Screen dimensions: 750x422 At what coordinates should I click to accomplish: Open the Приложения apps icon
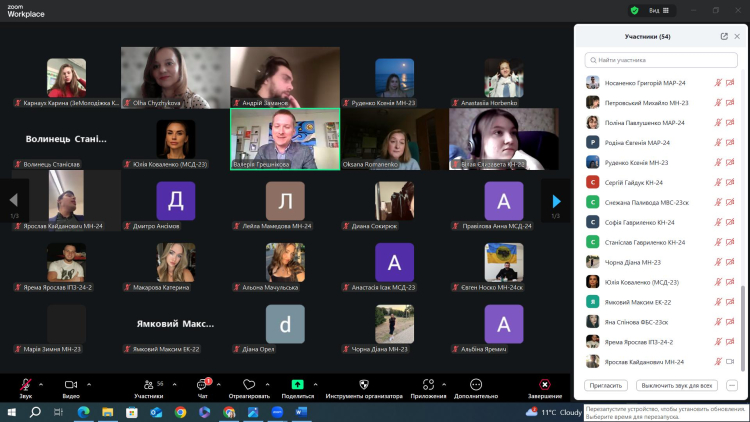tap(428, 384)
